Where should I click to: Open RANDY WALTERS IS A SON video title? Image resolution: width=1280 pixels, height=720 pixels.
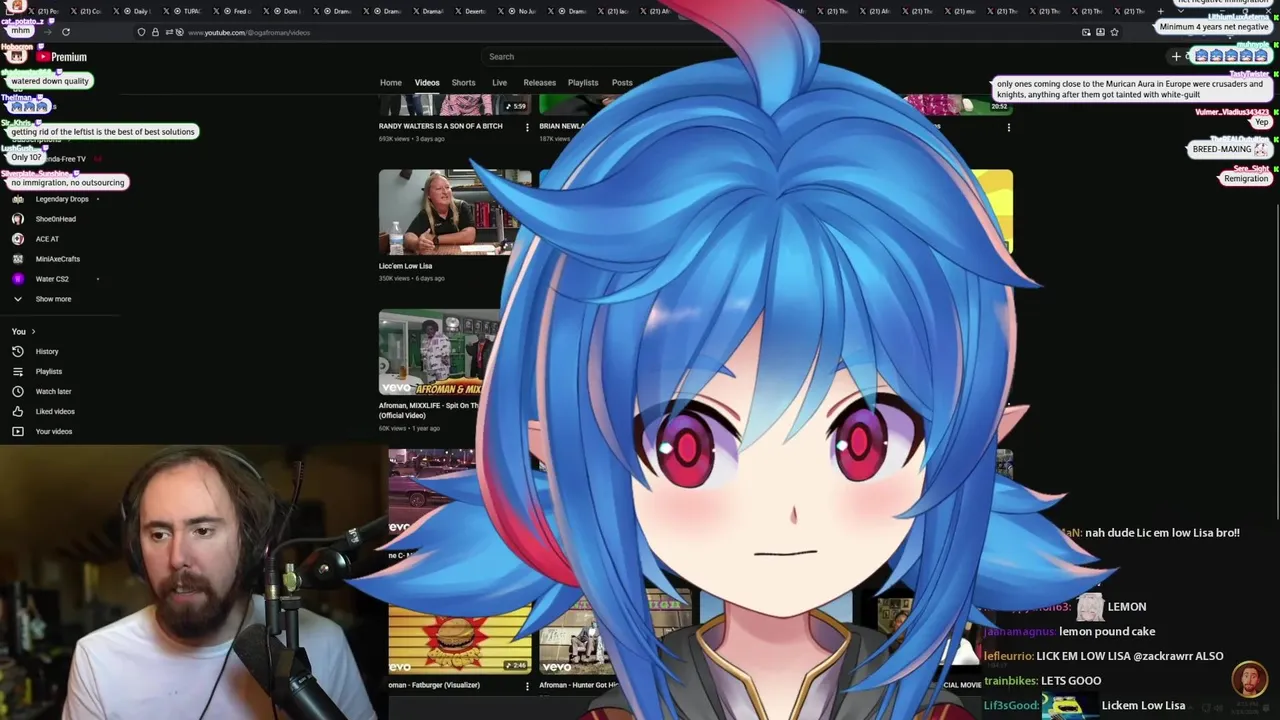click(441, 126)
